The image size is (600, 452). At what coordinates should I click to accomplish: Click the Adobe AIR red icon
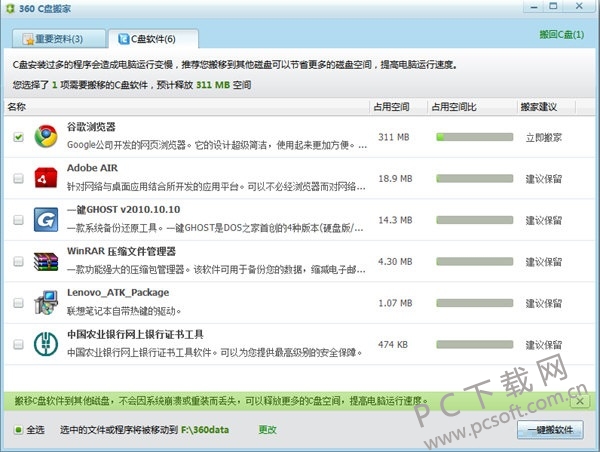click(x=46, y=178)
